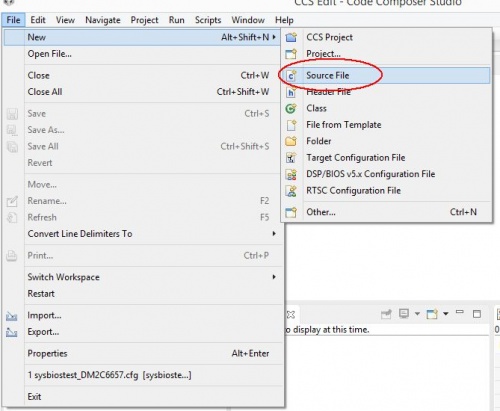
Task: Expand Convert Line Delimiters To submenu
Action: (x=142, y=234)
